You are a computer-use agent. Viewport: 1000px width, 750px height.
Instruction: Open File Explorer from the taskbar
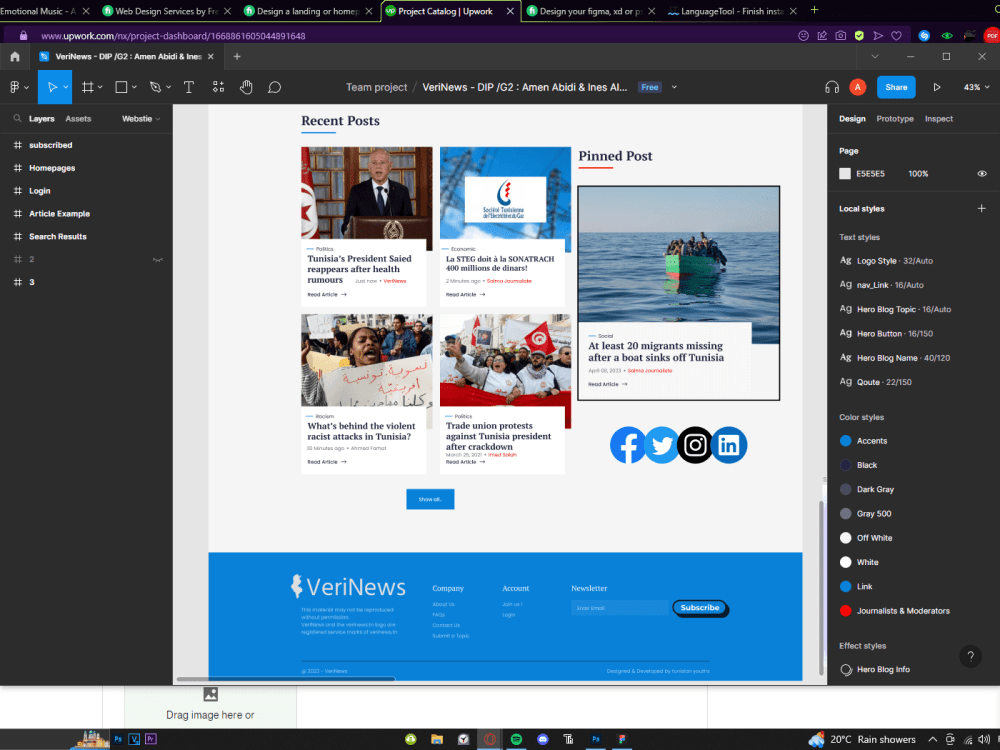(437, 739)
